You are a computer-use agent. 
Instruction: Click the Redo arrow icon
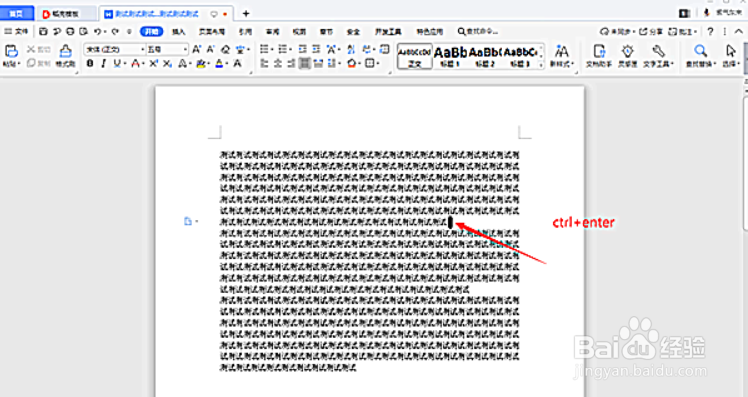115,31
